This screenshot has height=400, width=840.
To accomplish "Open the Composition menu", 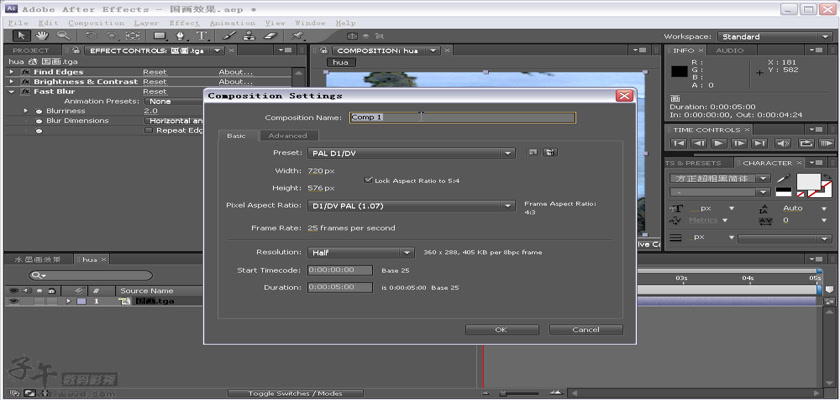I will point(96,23).
